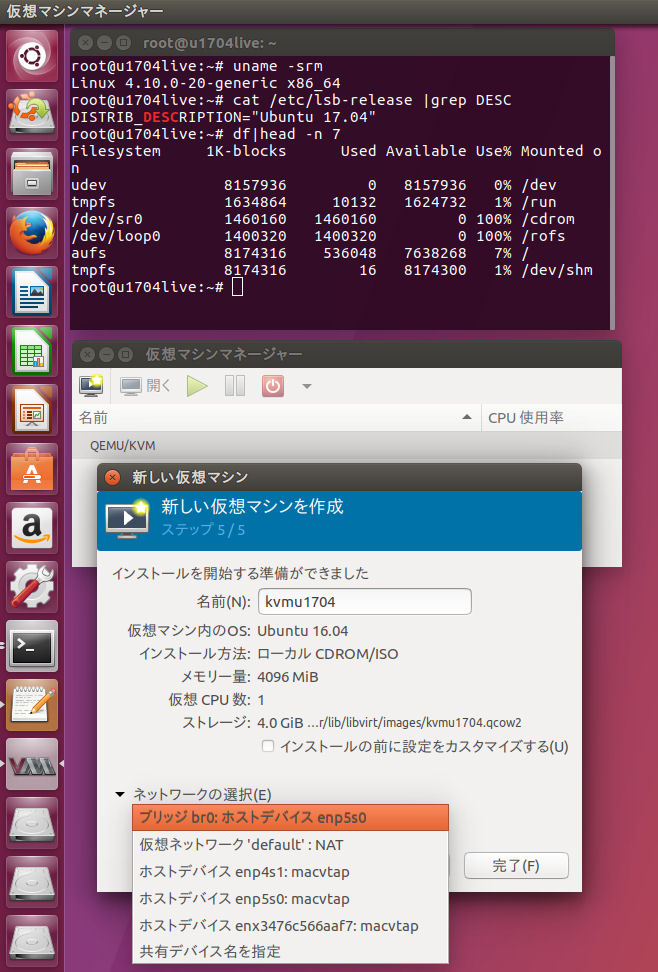
Task: Open LibreOffice Calc from launcher
Action: point(32,351)
